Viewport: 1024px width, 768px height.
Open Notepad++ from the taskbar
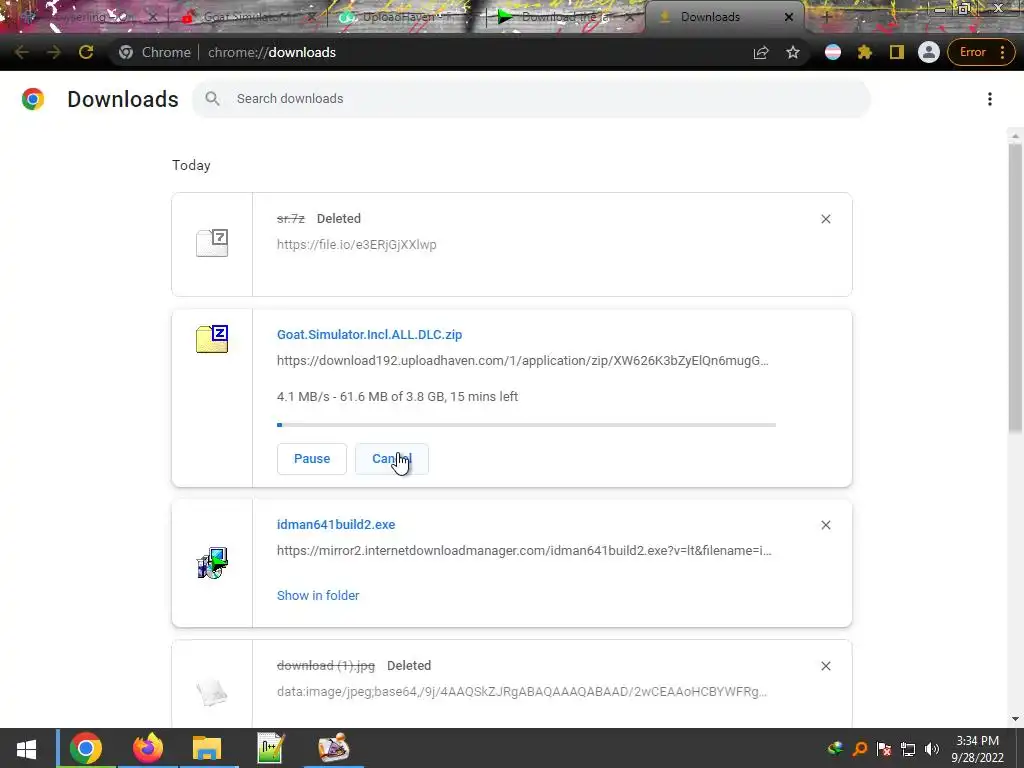[270, 748]
